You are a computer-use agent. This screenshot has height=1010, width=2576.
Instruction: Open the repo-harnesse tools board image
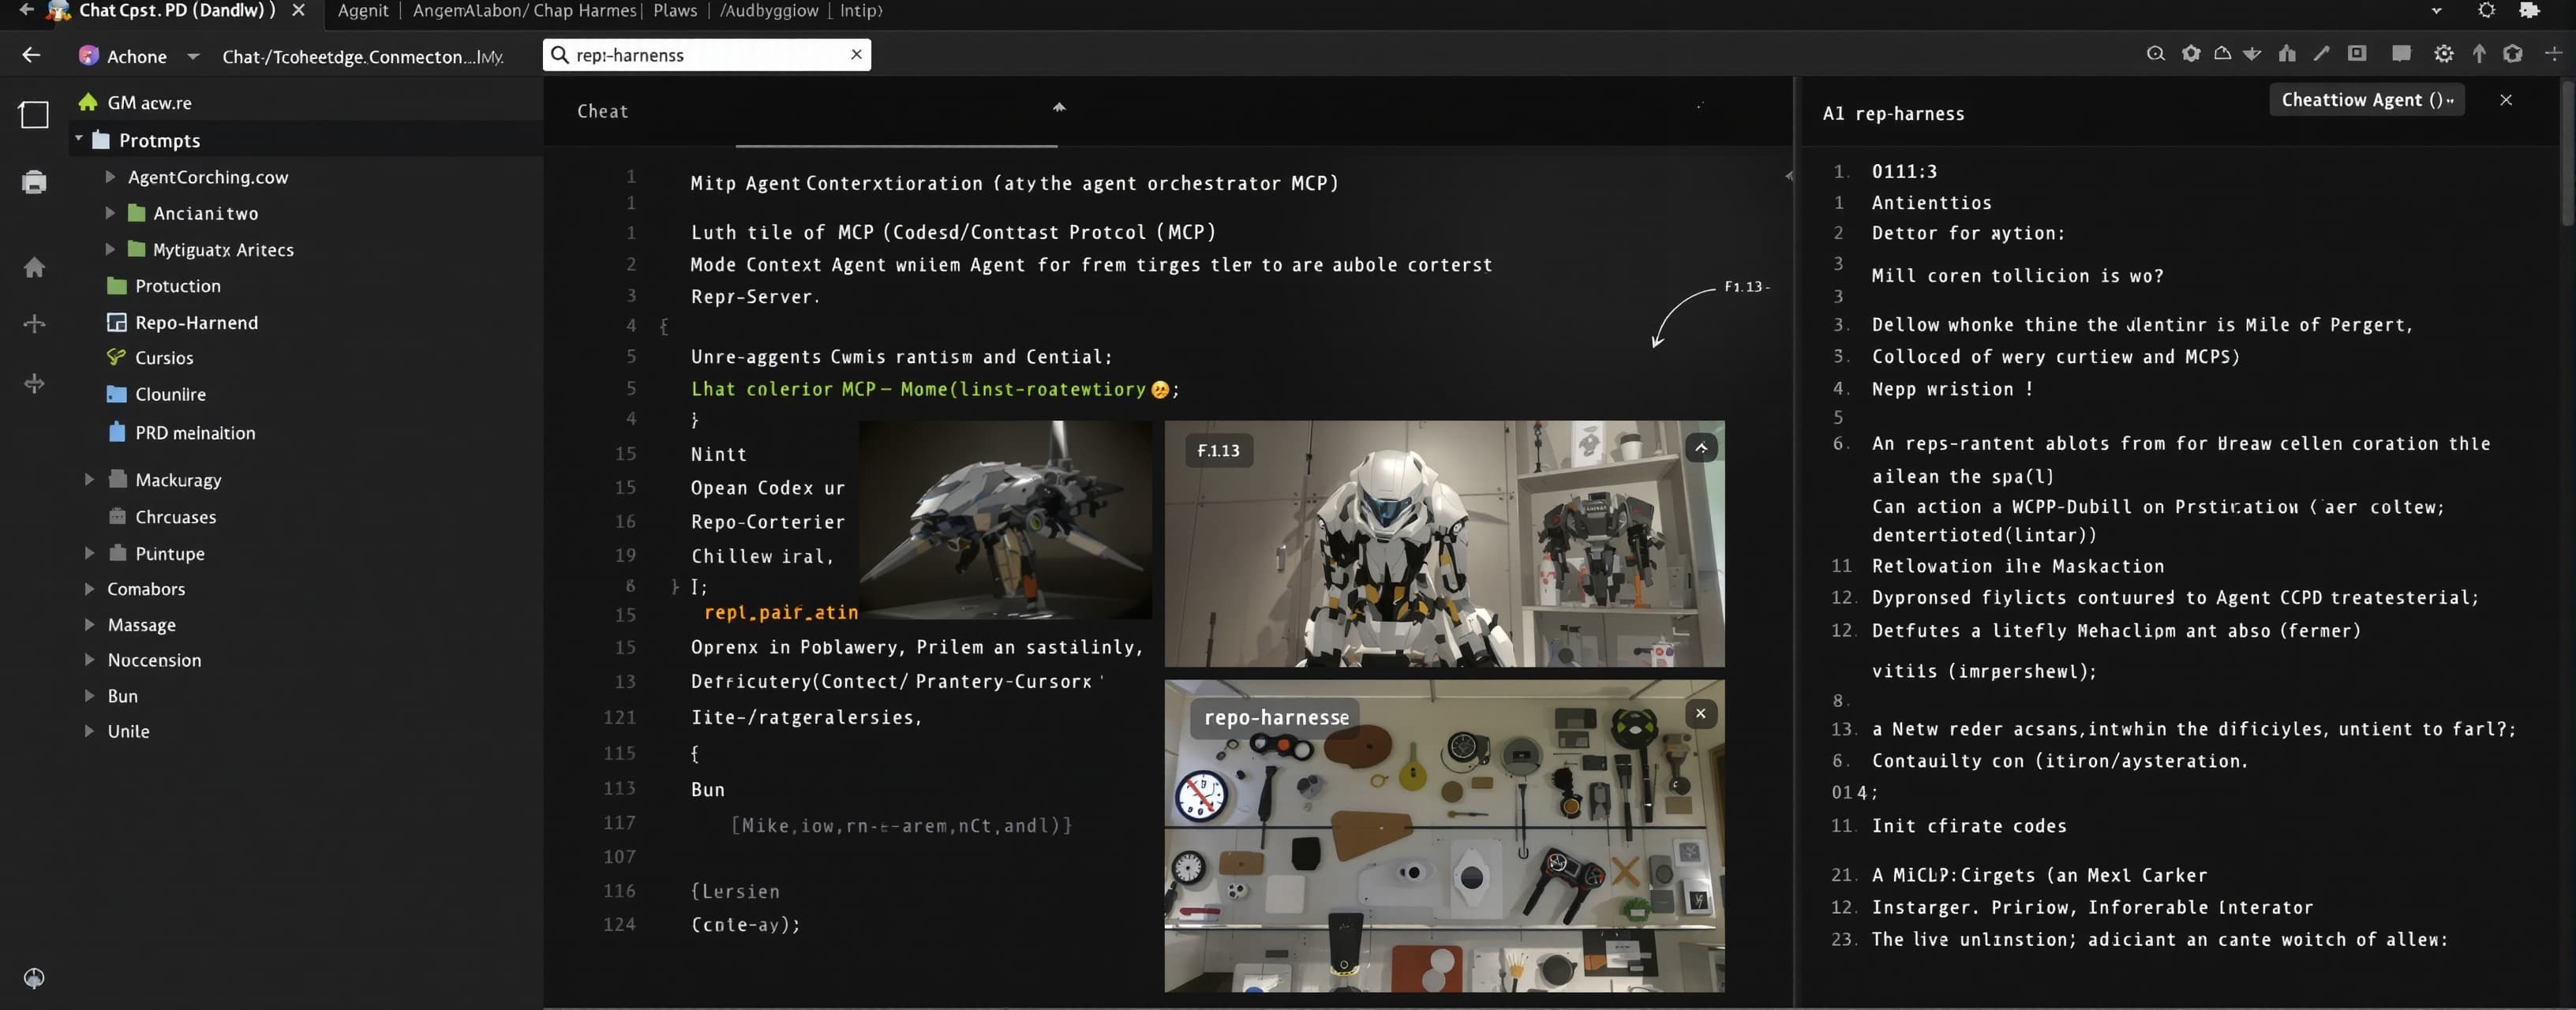[x=1444, y=836]
